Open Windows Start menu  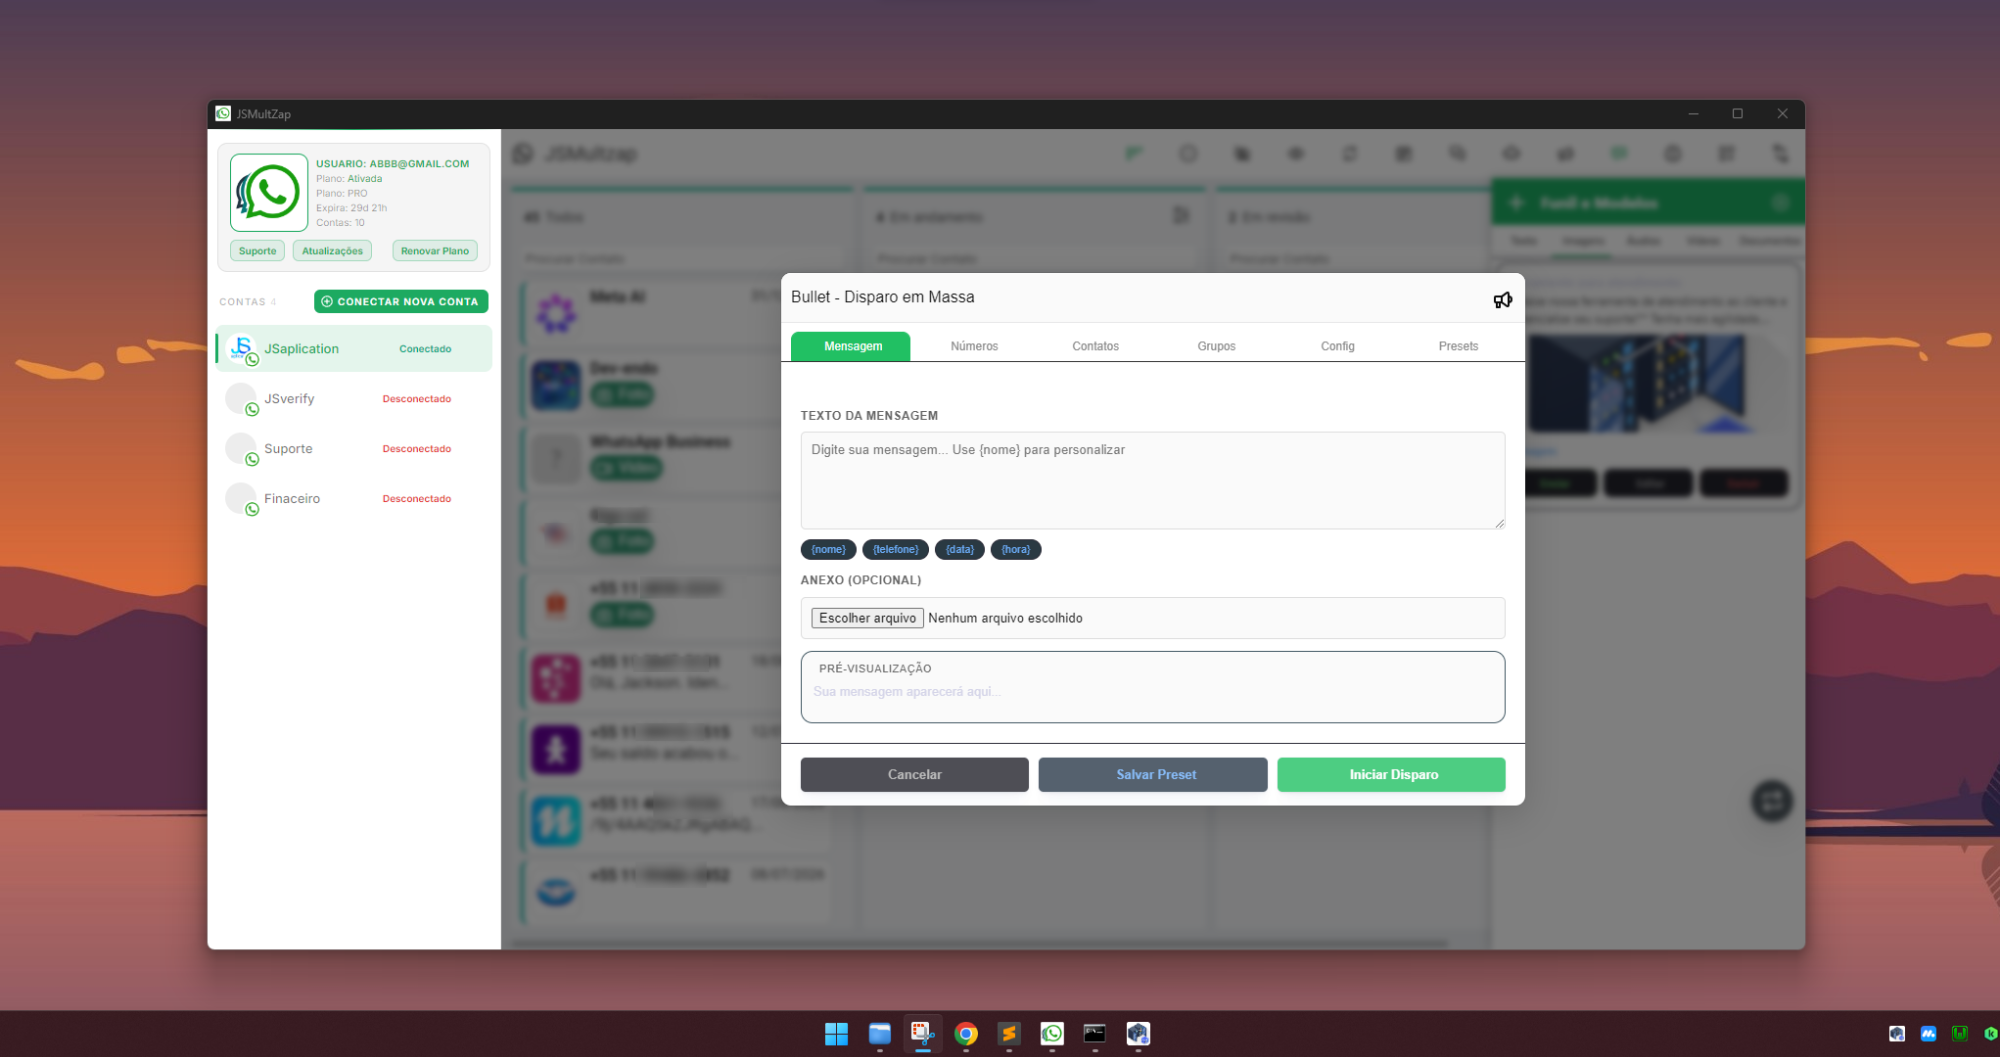836,1034
